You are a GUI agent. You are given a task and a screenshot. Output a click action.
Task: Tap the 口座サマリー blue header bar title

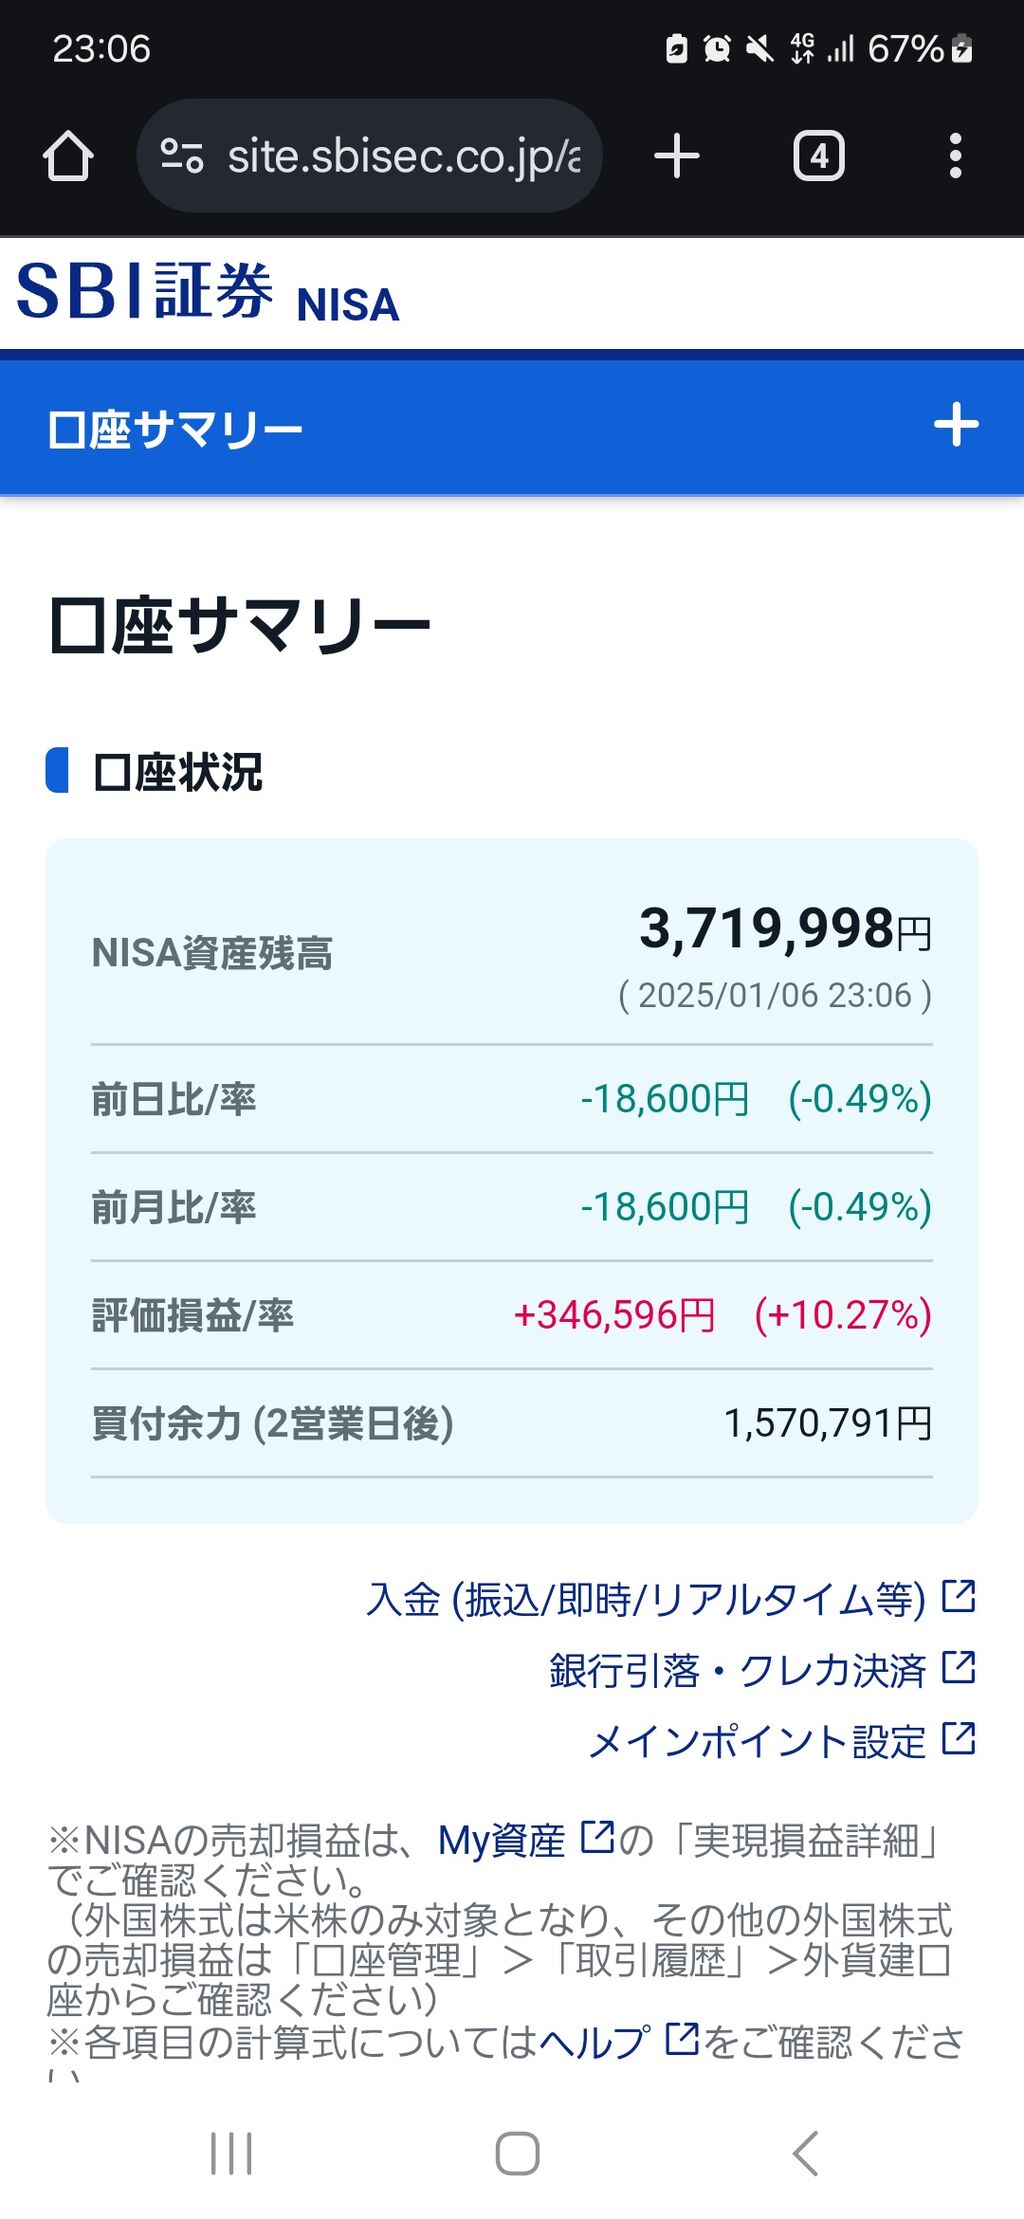[x=176, y=430]
